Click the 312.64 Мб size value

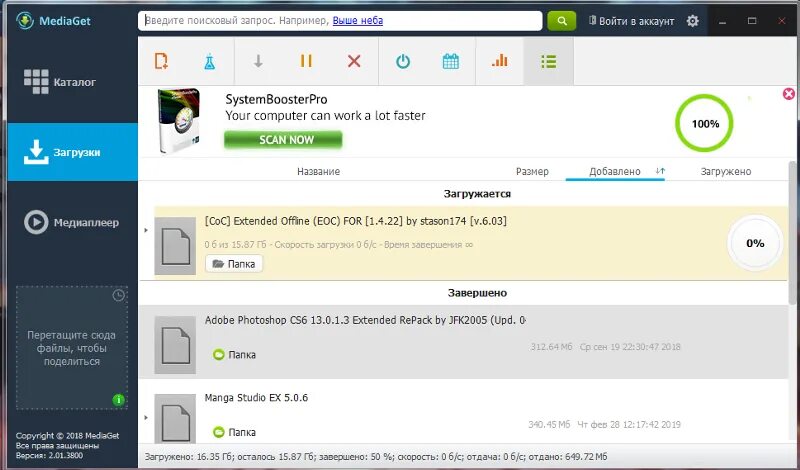pos(551,347)
